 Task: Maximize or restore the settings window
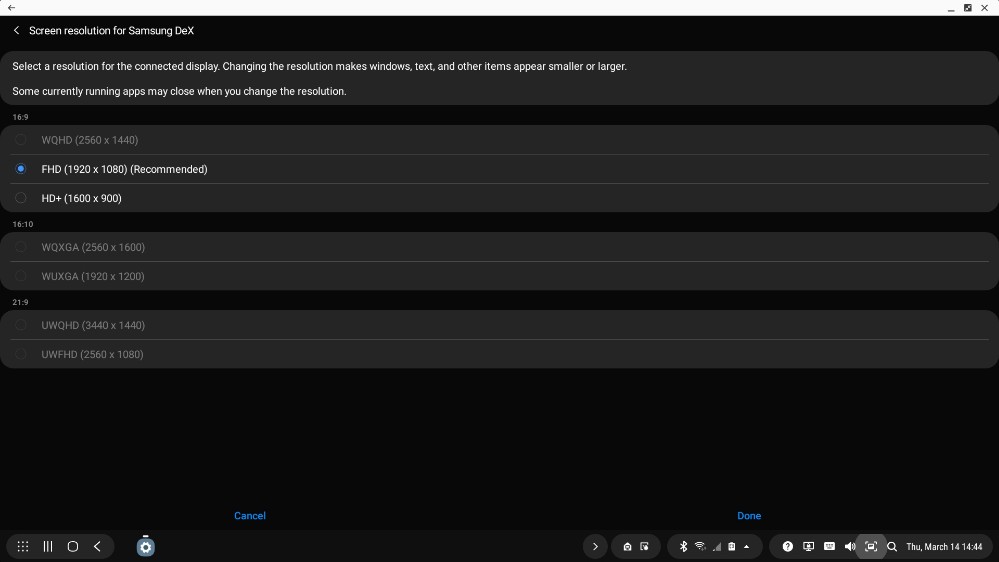[x=968, y=8]
